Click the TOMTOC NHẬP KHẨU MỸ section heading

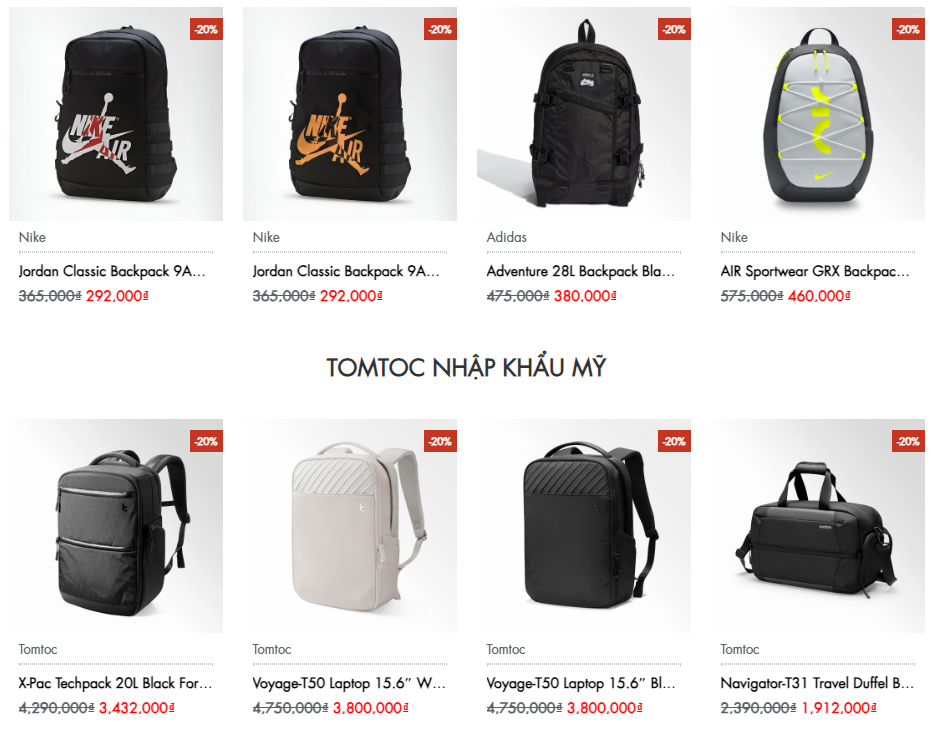click(466, 367)
